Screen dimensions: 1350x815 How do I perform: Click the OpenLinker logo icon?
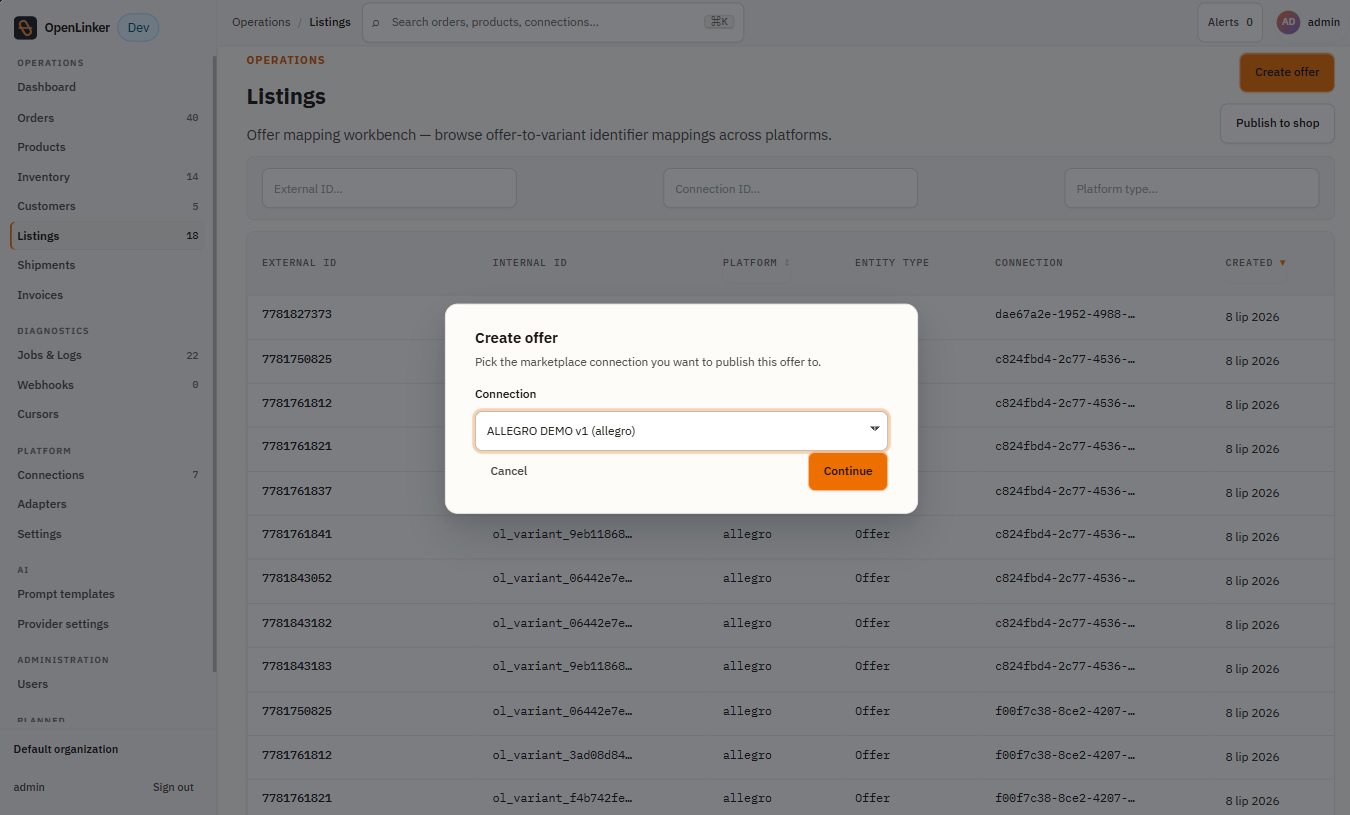[25, 28]
